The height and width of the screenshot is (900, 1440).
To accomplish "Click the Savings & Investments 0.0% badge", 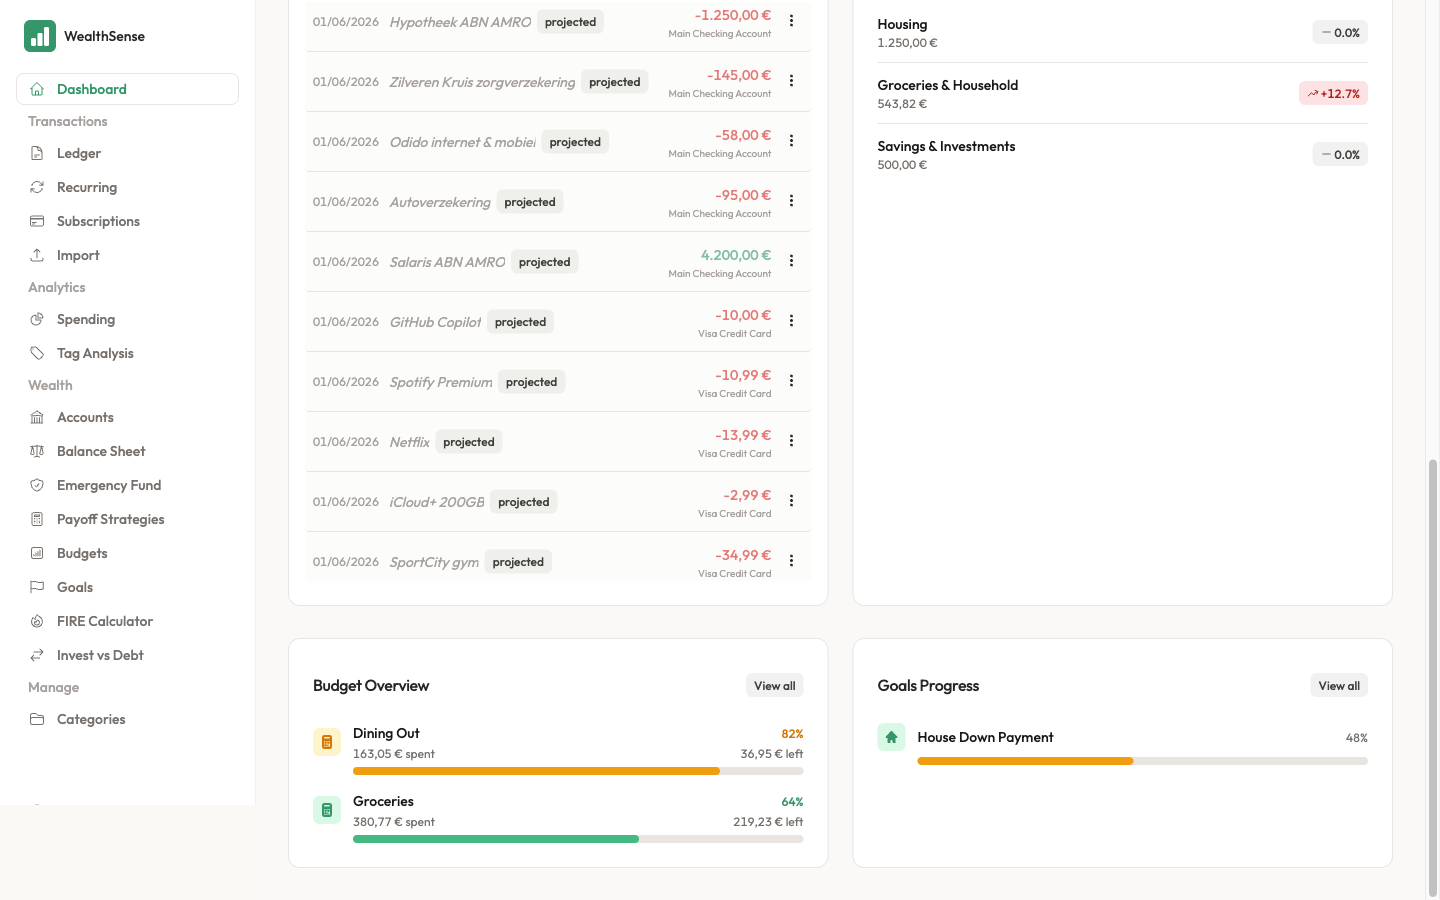I will 1340,155.
